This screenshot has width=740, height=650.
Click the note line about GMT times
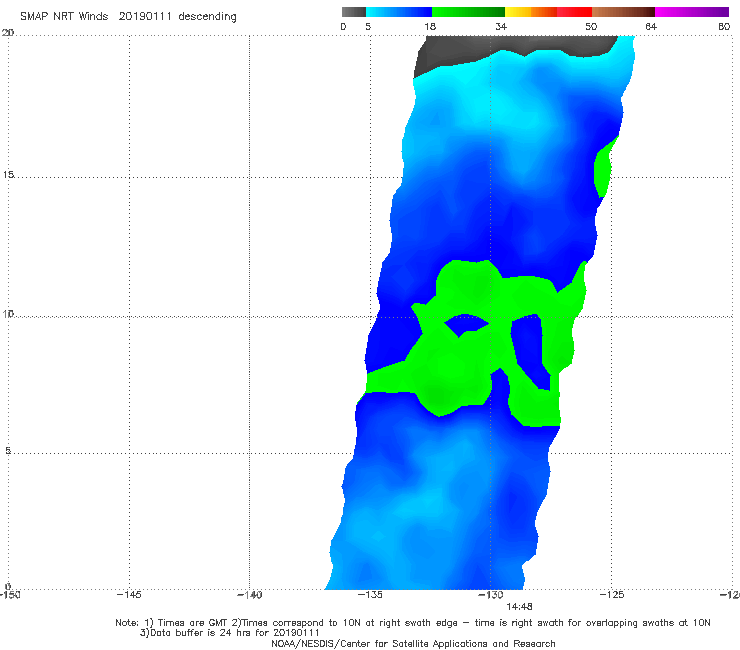413,623
